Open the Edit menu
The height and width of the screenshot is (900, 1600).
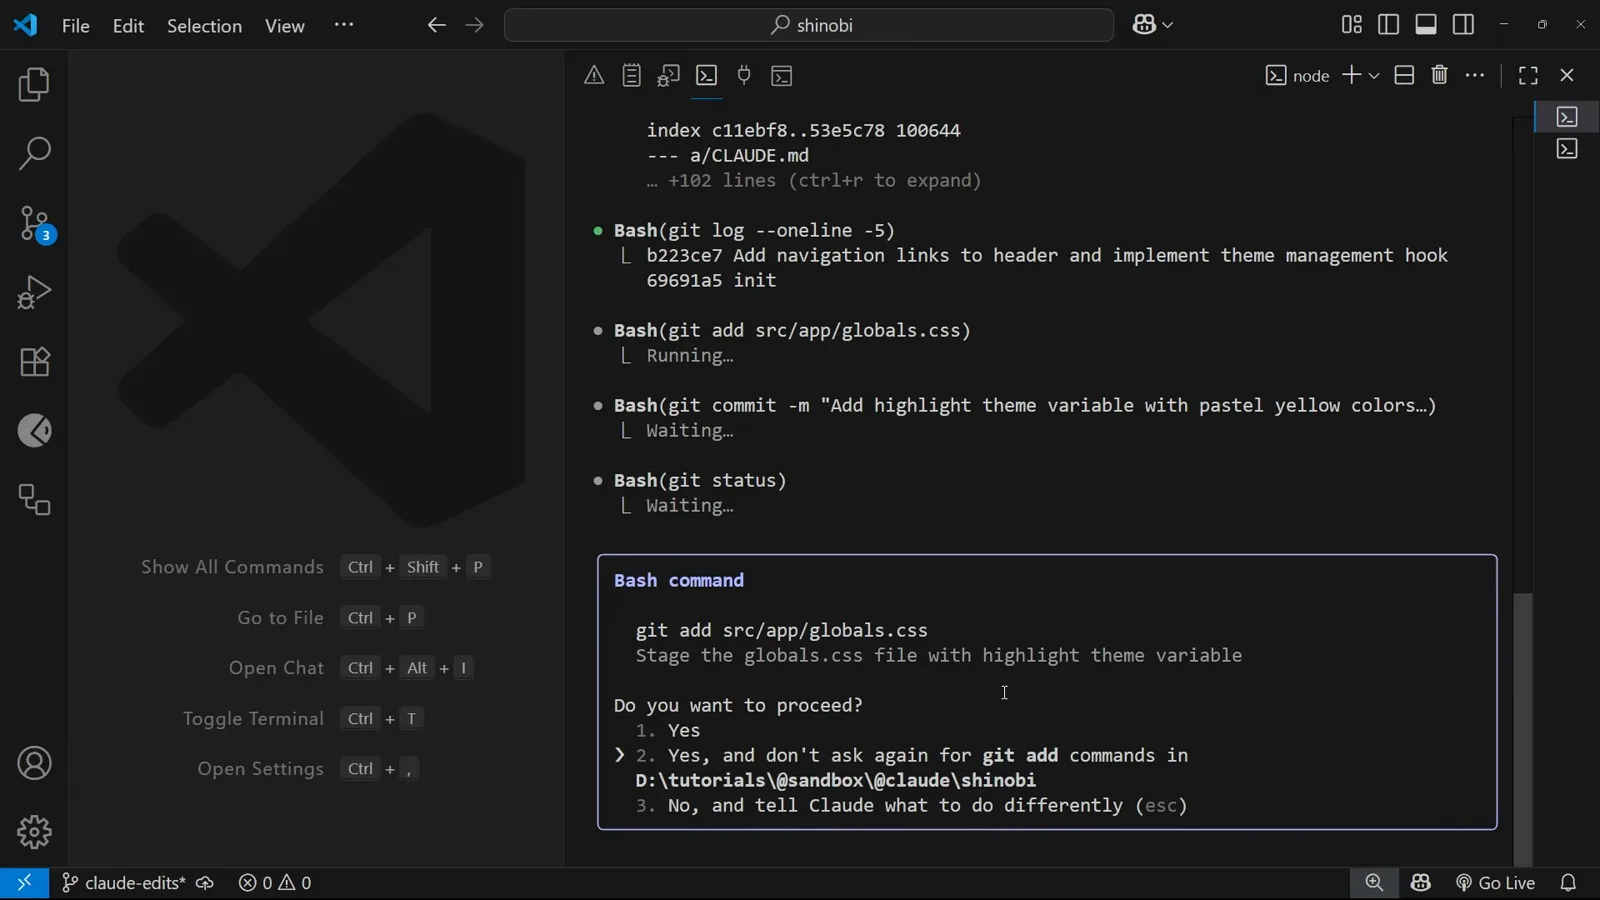[128, 26]
